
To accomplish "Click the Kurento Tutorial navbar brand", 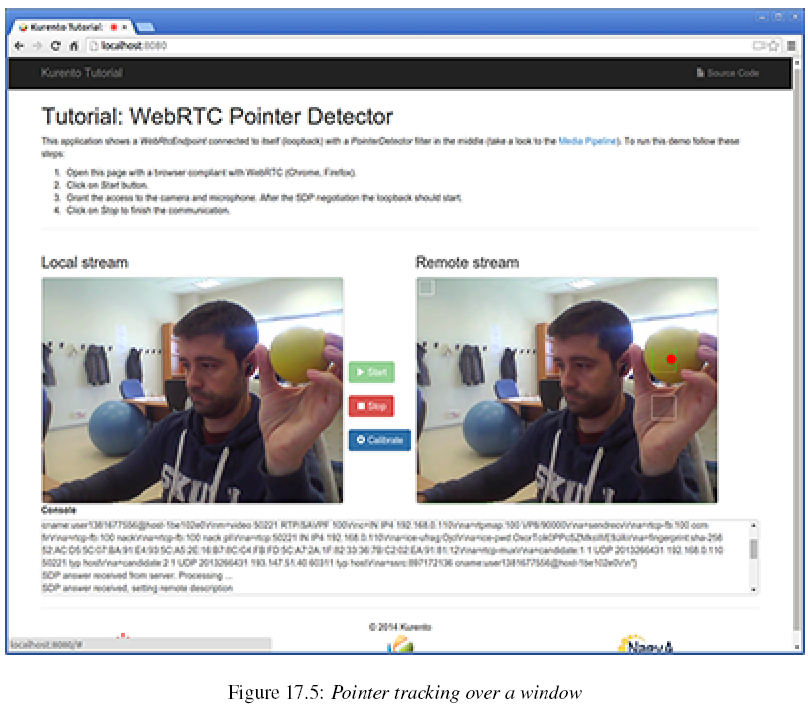I will pos(81,73).
